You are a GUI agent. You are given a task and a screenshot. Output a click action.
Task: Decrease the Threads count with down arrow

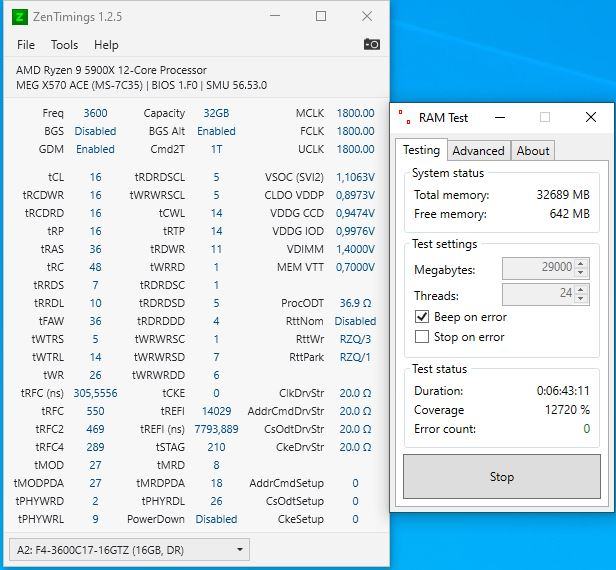pyautogui.click(x=581, y=299)
